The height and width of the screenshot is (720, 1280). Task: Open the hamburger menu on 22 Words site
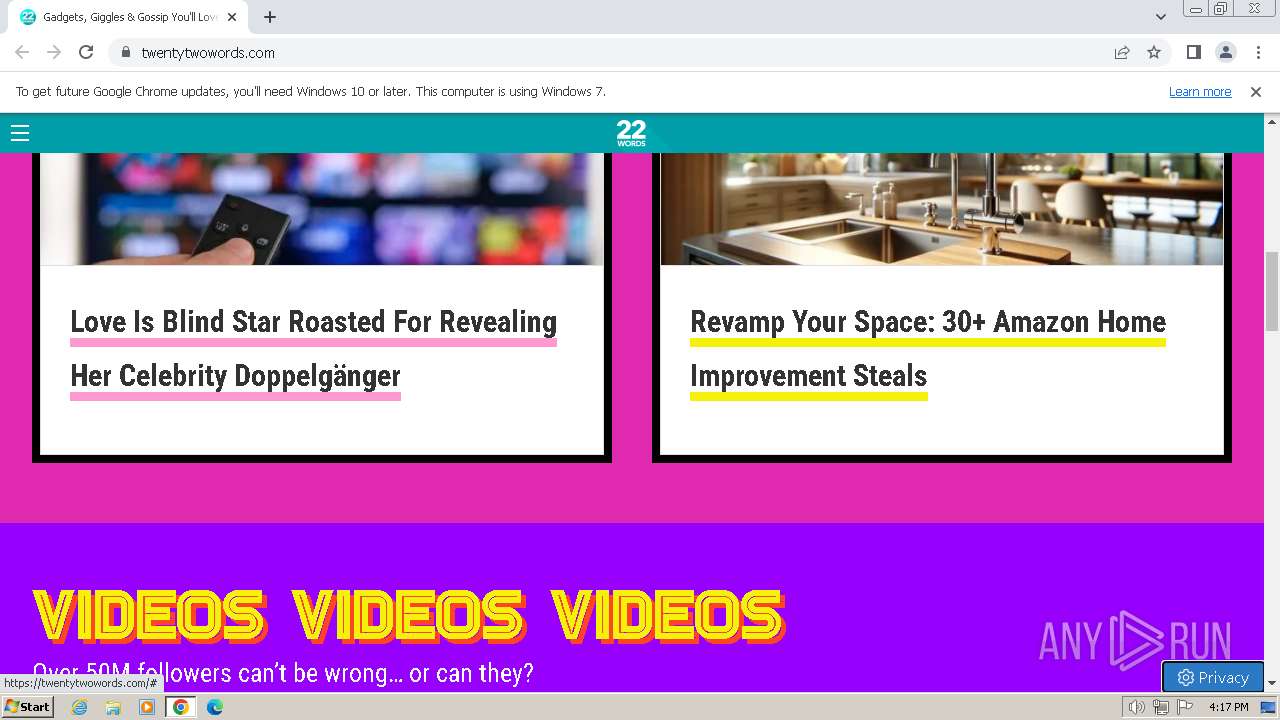[x=20, y=133]
